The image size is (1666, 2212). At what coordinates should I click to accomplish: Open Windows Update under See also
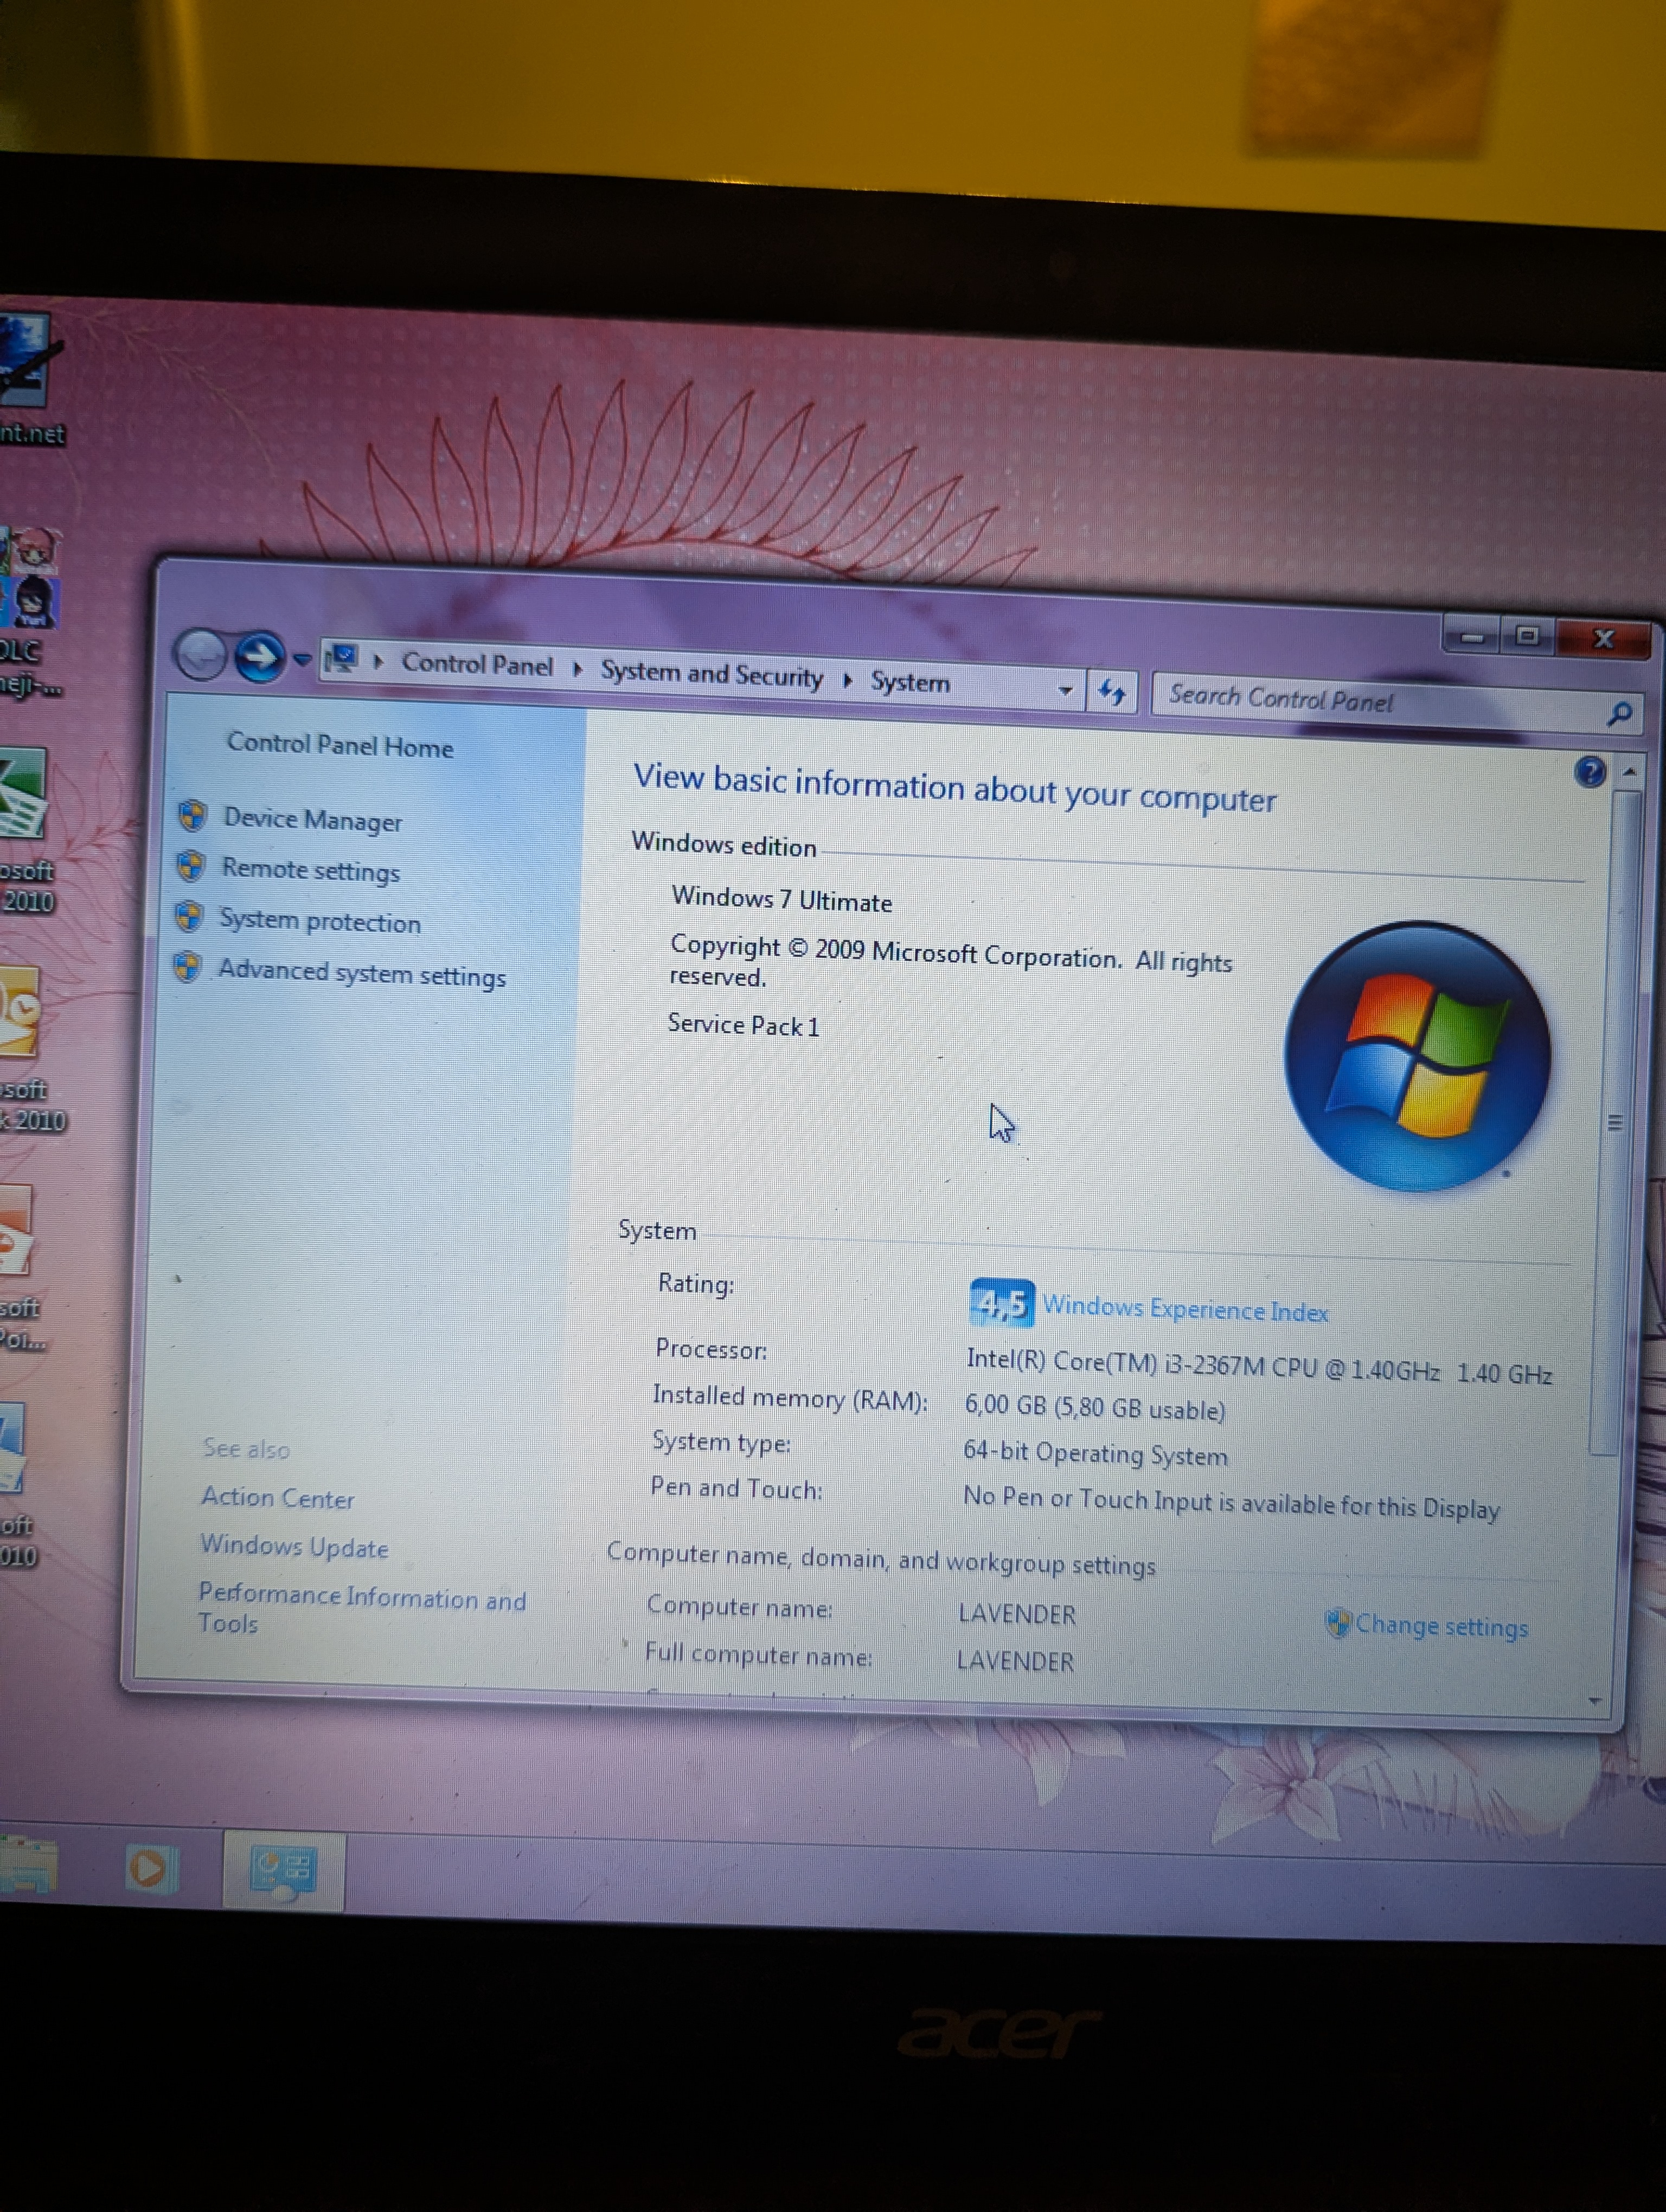(x=294, y=1546)
